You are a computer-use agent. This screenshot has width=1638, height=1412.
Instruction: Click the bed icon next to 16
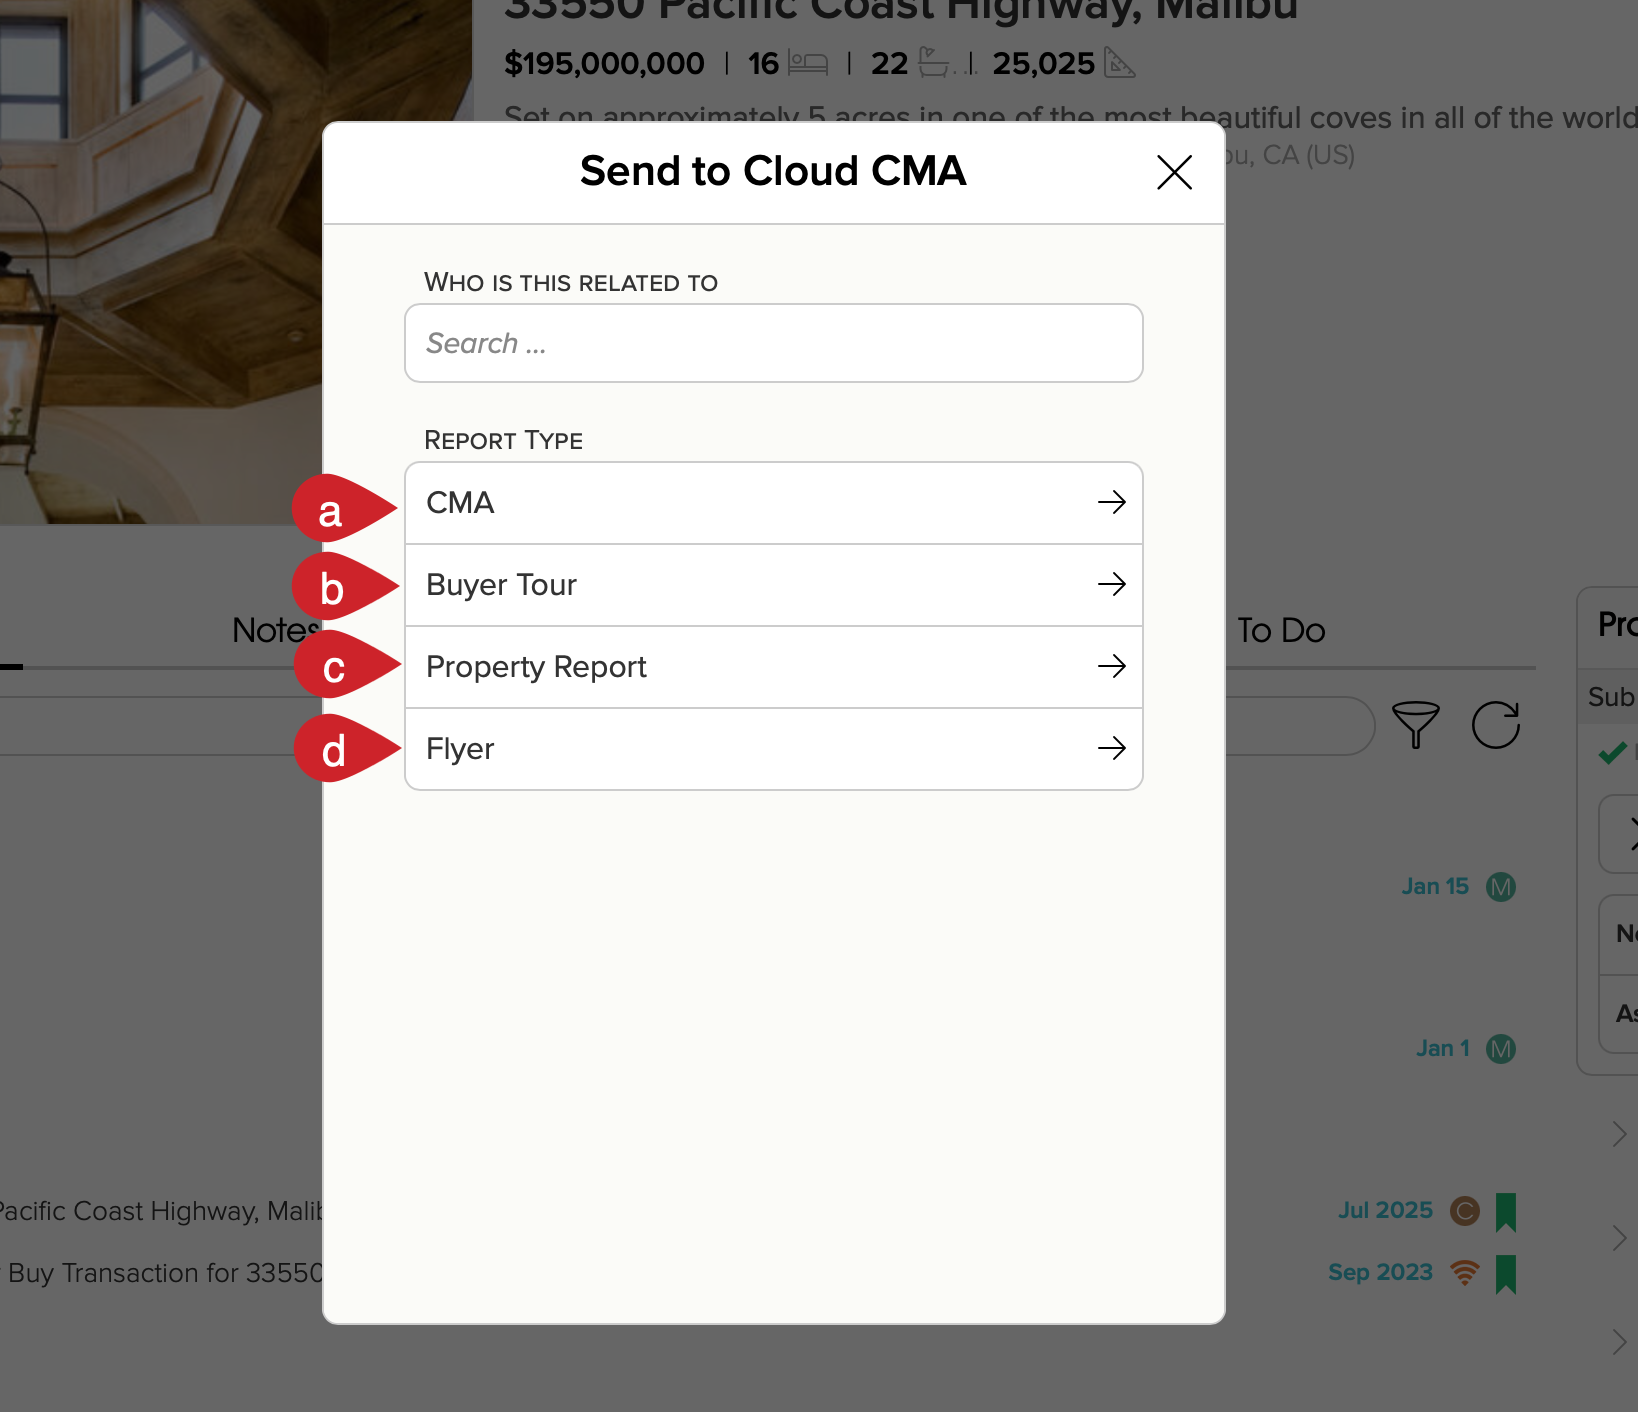808,63
